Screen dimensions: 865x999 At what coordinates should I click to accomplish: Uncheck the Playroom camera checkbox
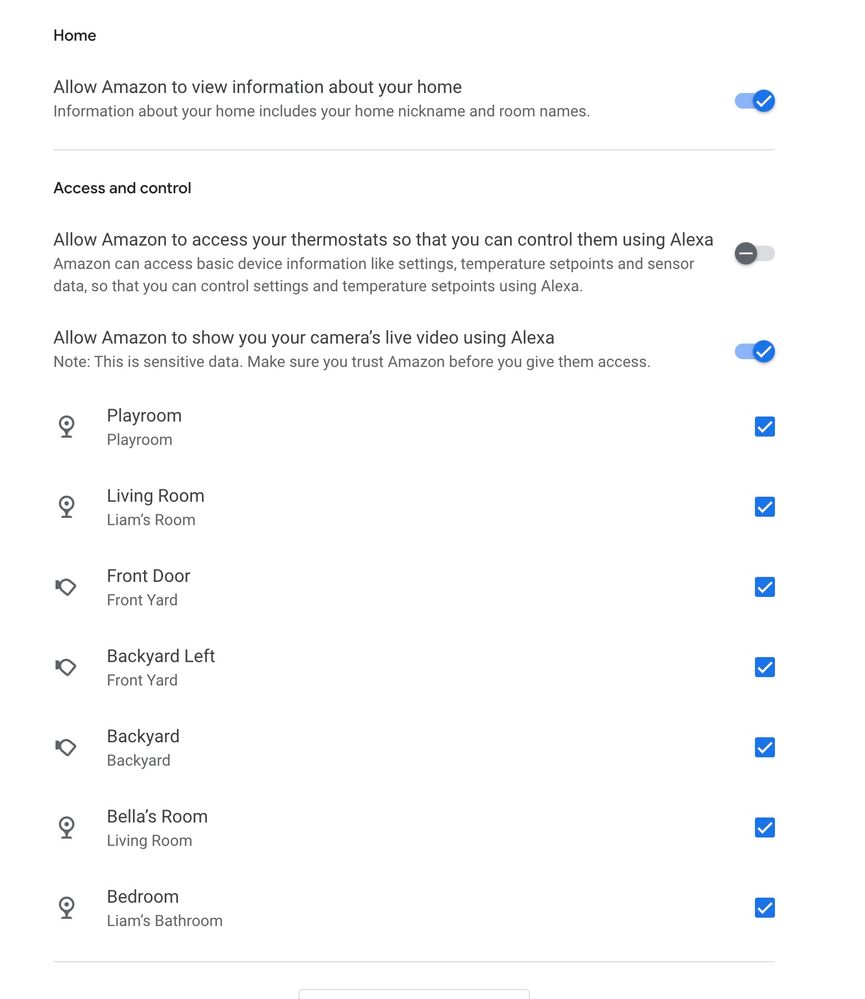[764, 427]
